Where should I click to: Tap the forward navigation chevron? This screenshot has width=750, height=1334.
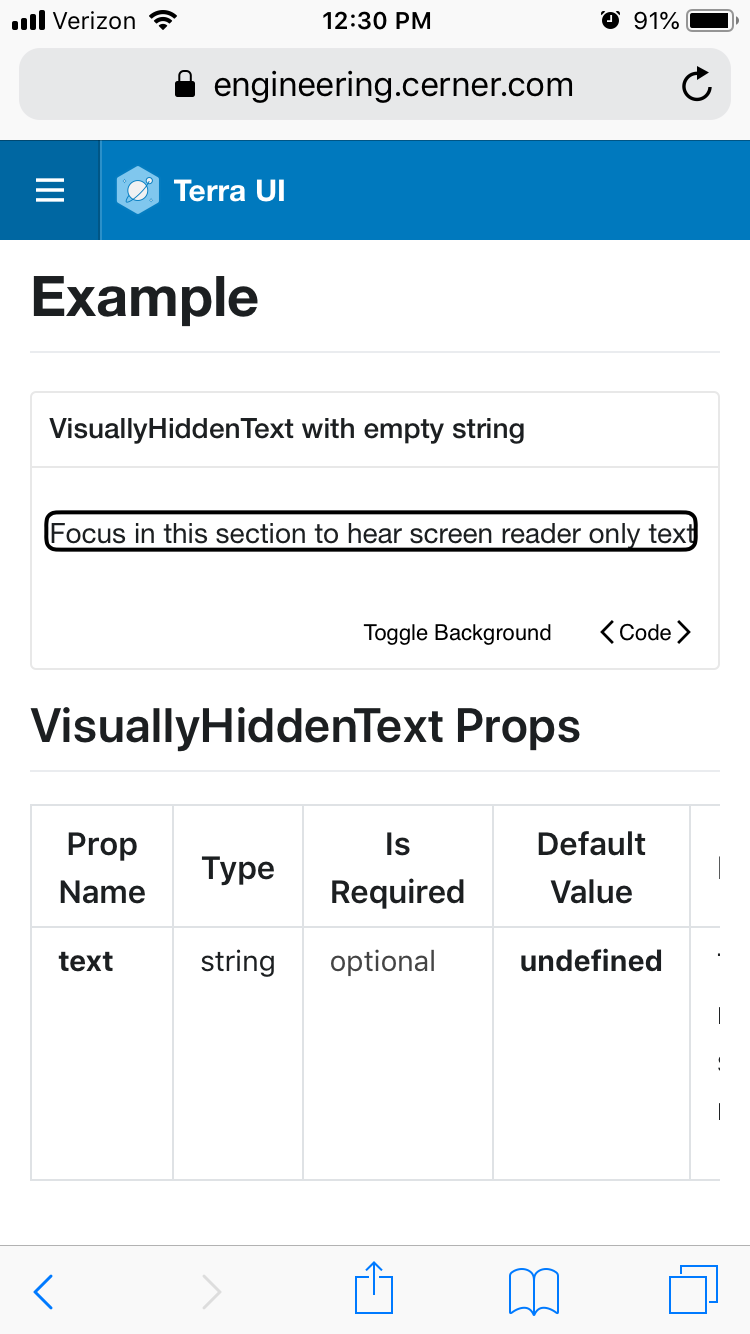[210, 1291]
